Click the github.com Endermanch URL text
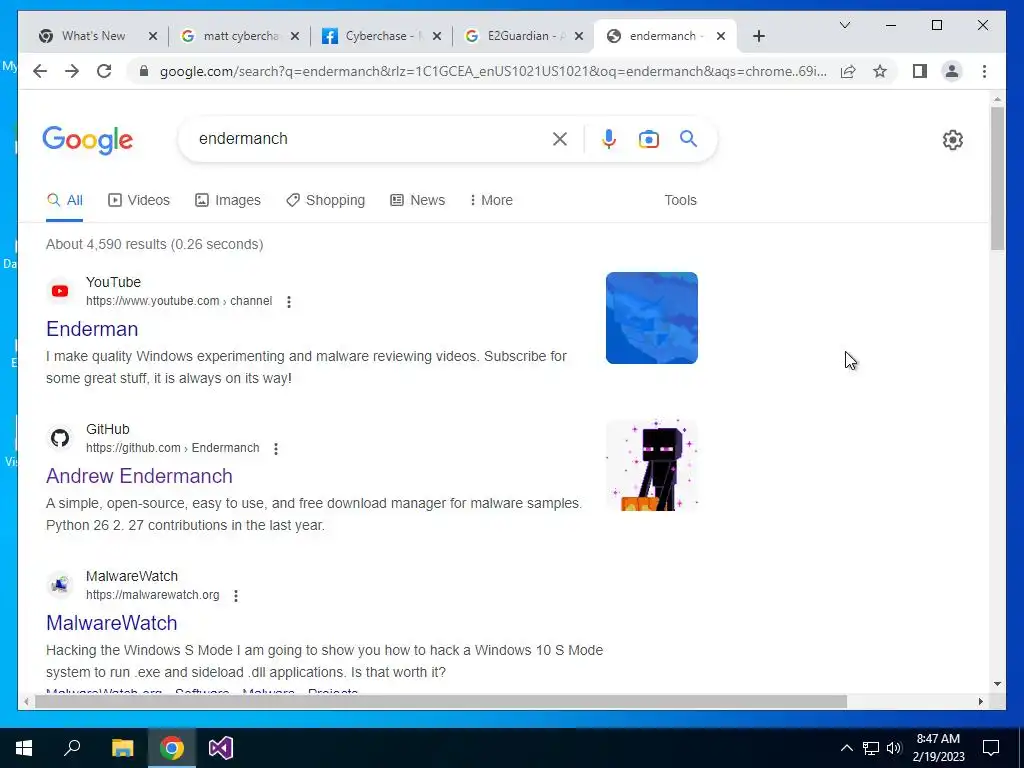The height and width of the screenshot is (768, 1024). pyautogui.click(x=172, y=448)
